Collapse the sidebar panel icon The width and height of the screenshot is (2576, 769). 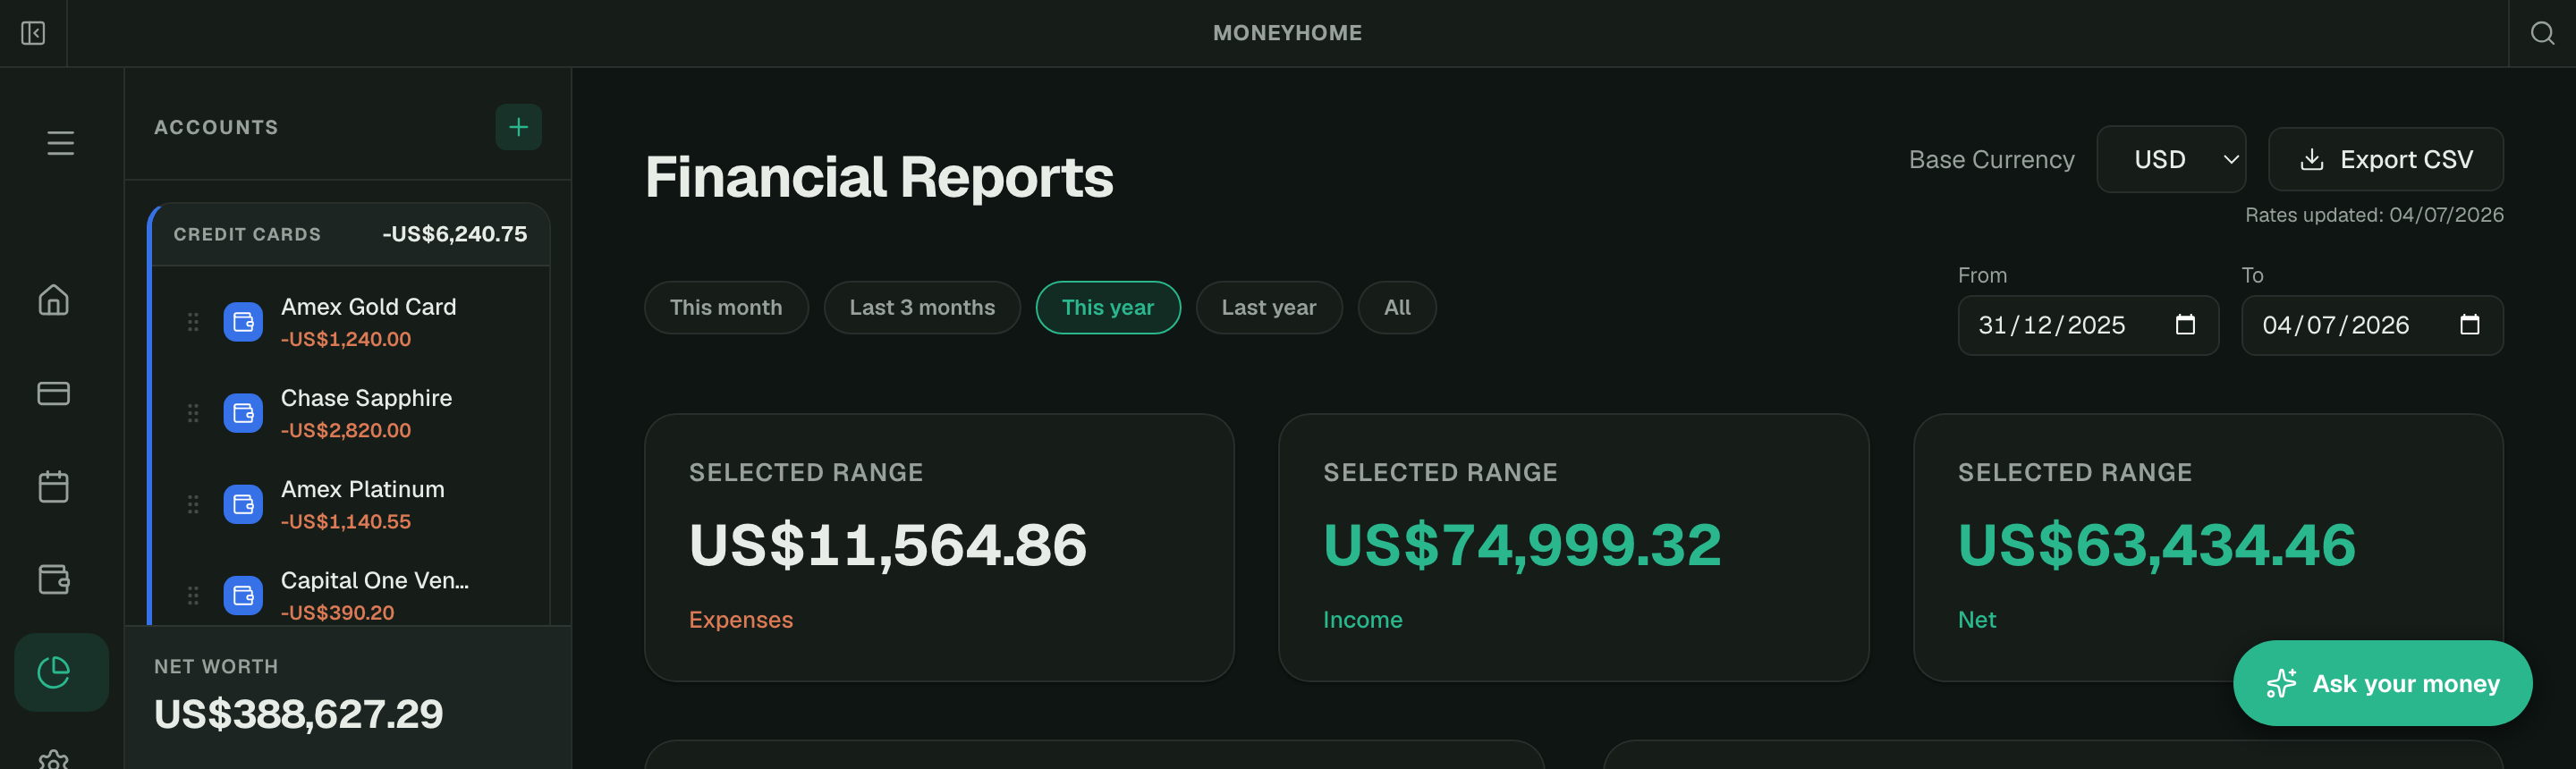coord(33,33)
